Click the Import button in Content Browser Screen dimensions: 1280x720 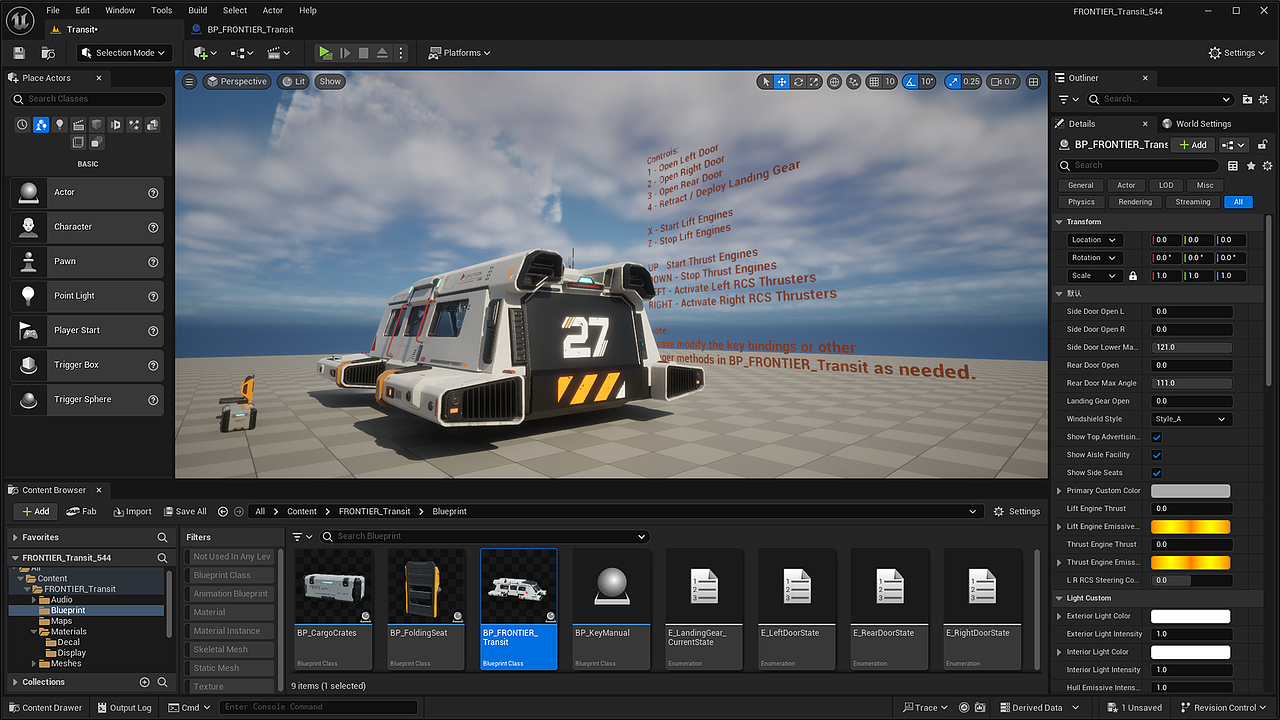coord(132,511)
